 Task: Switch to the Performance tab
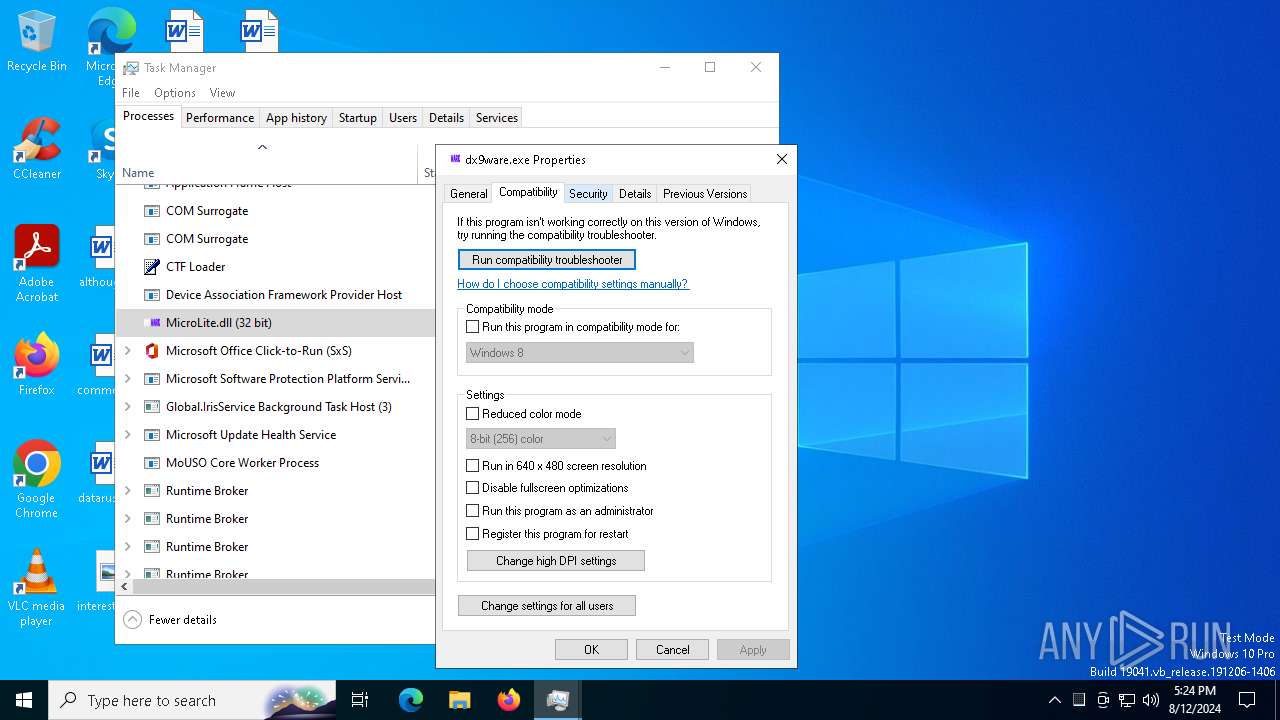point(220,118)
